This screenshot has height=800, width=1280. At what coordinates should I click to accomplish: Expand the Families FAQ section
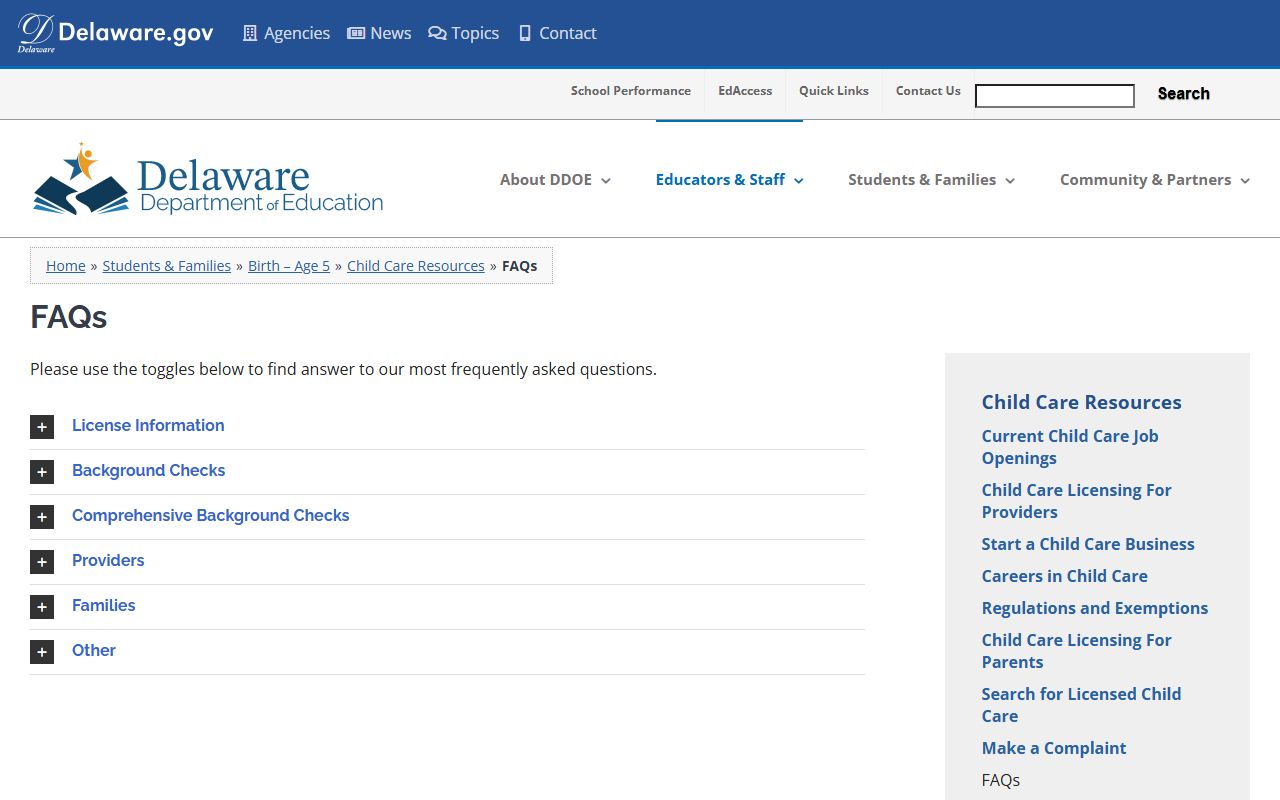coord(103,605)
